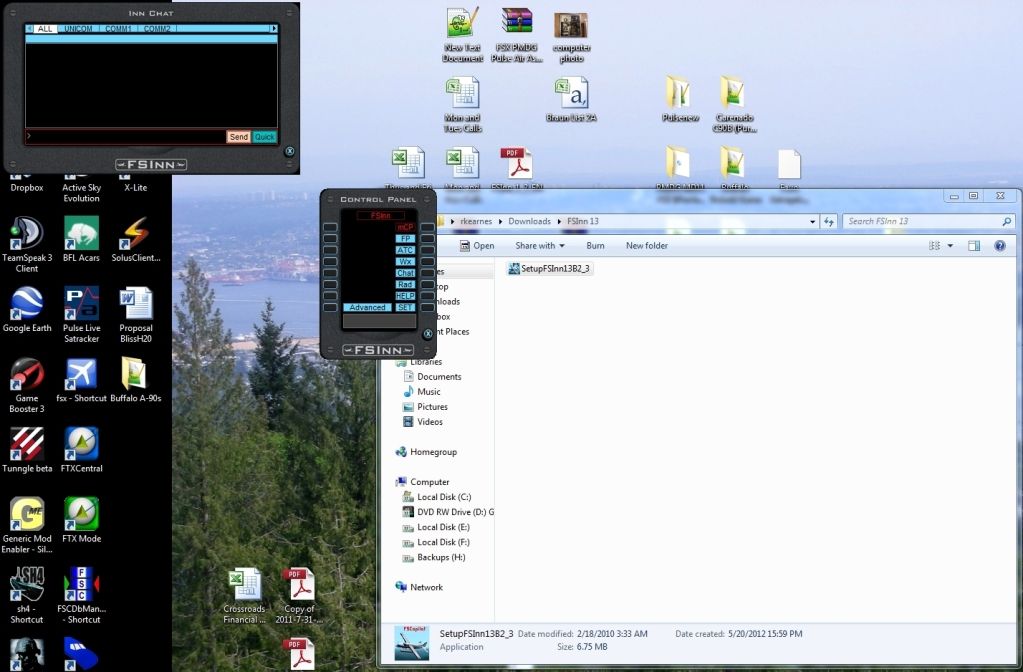Open HELP in the FSInn Control Panel
Screen dimensions: 1023x672
pyautogui.click(x=405, y=296)
